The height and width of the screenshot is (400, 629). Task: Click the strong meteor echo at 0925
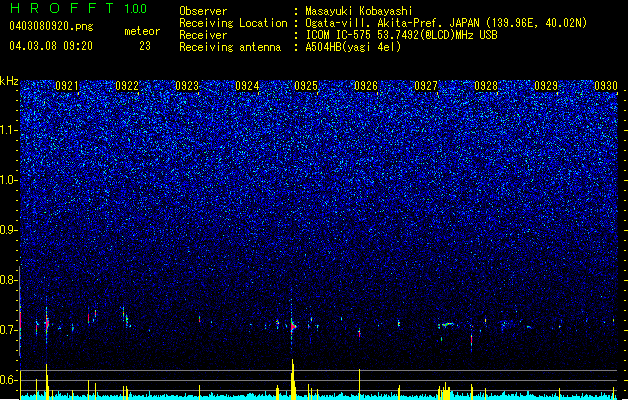[293, 327]
